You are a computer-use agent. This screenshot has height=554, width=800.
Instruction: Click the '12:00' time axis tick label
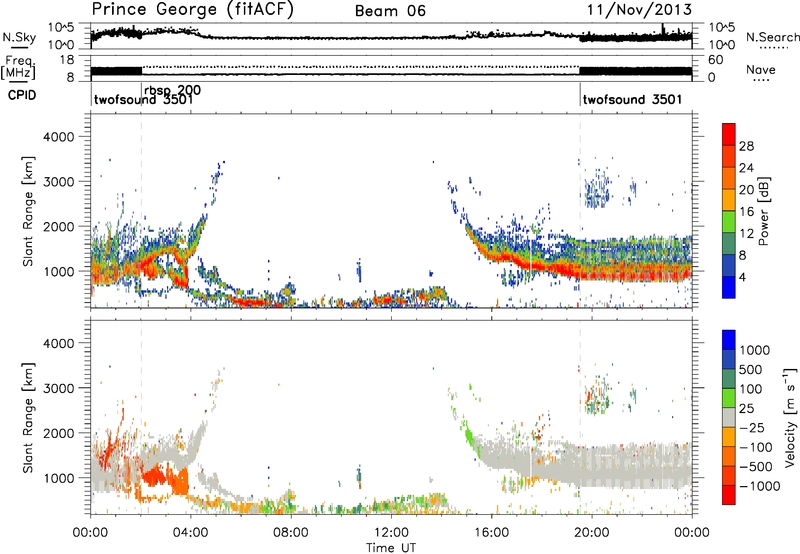click(391, 533)
